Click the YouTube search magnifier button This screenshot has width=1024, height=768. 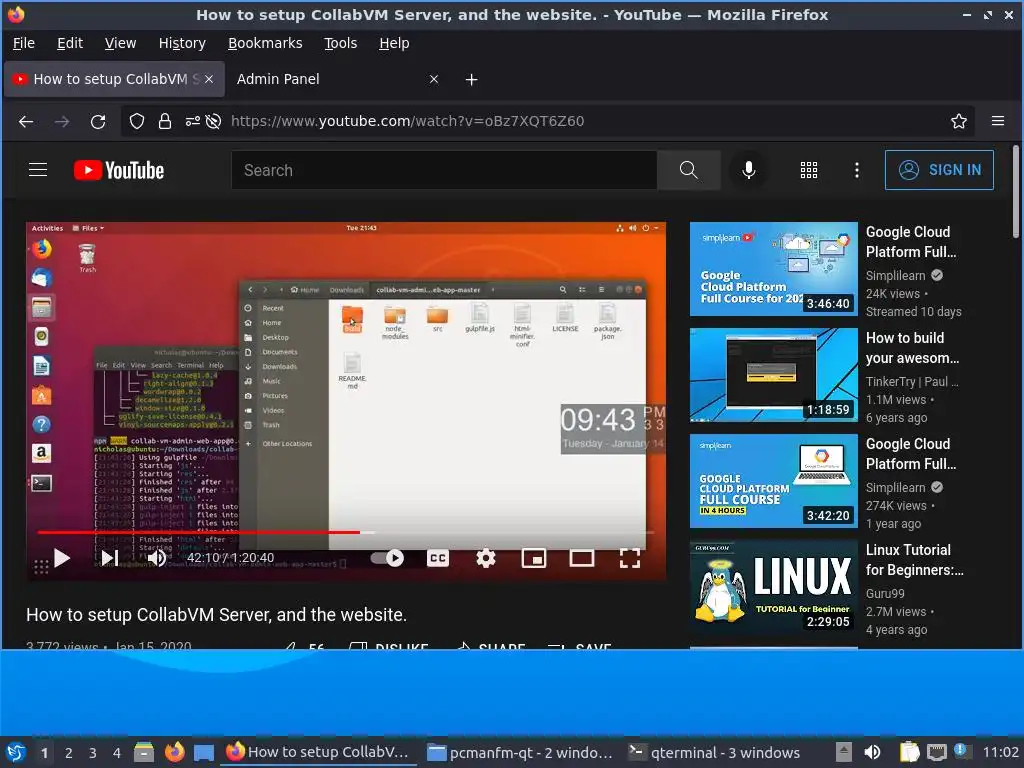tap(688, 170)
